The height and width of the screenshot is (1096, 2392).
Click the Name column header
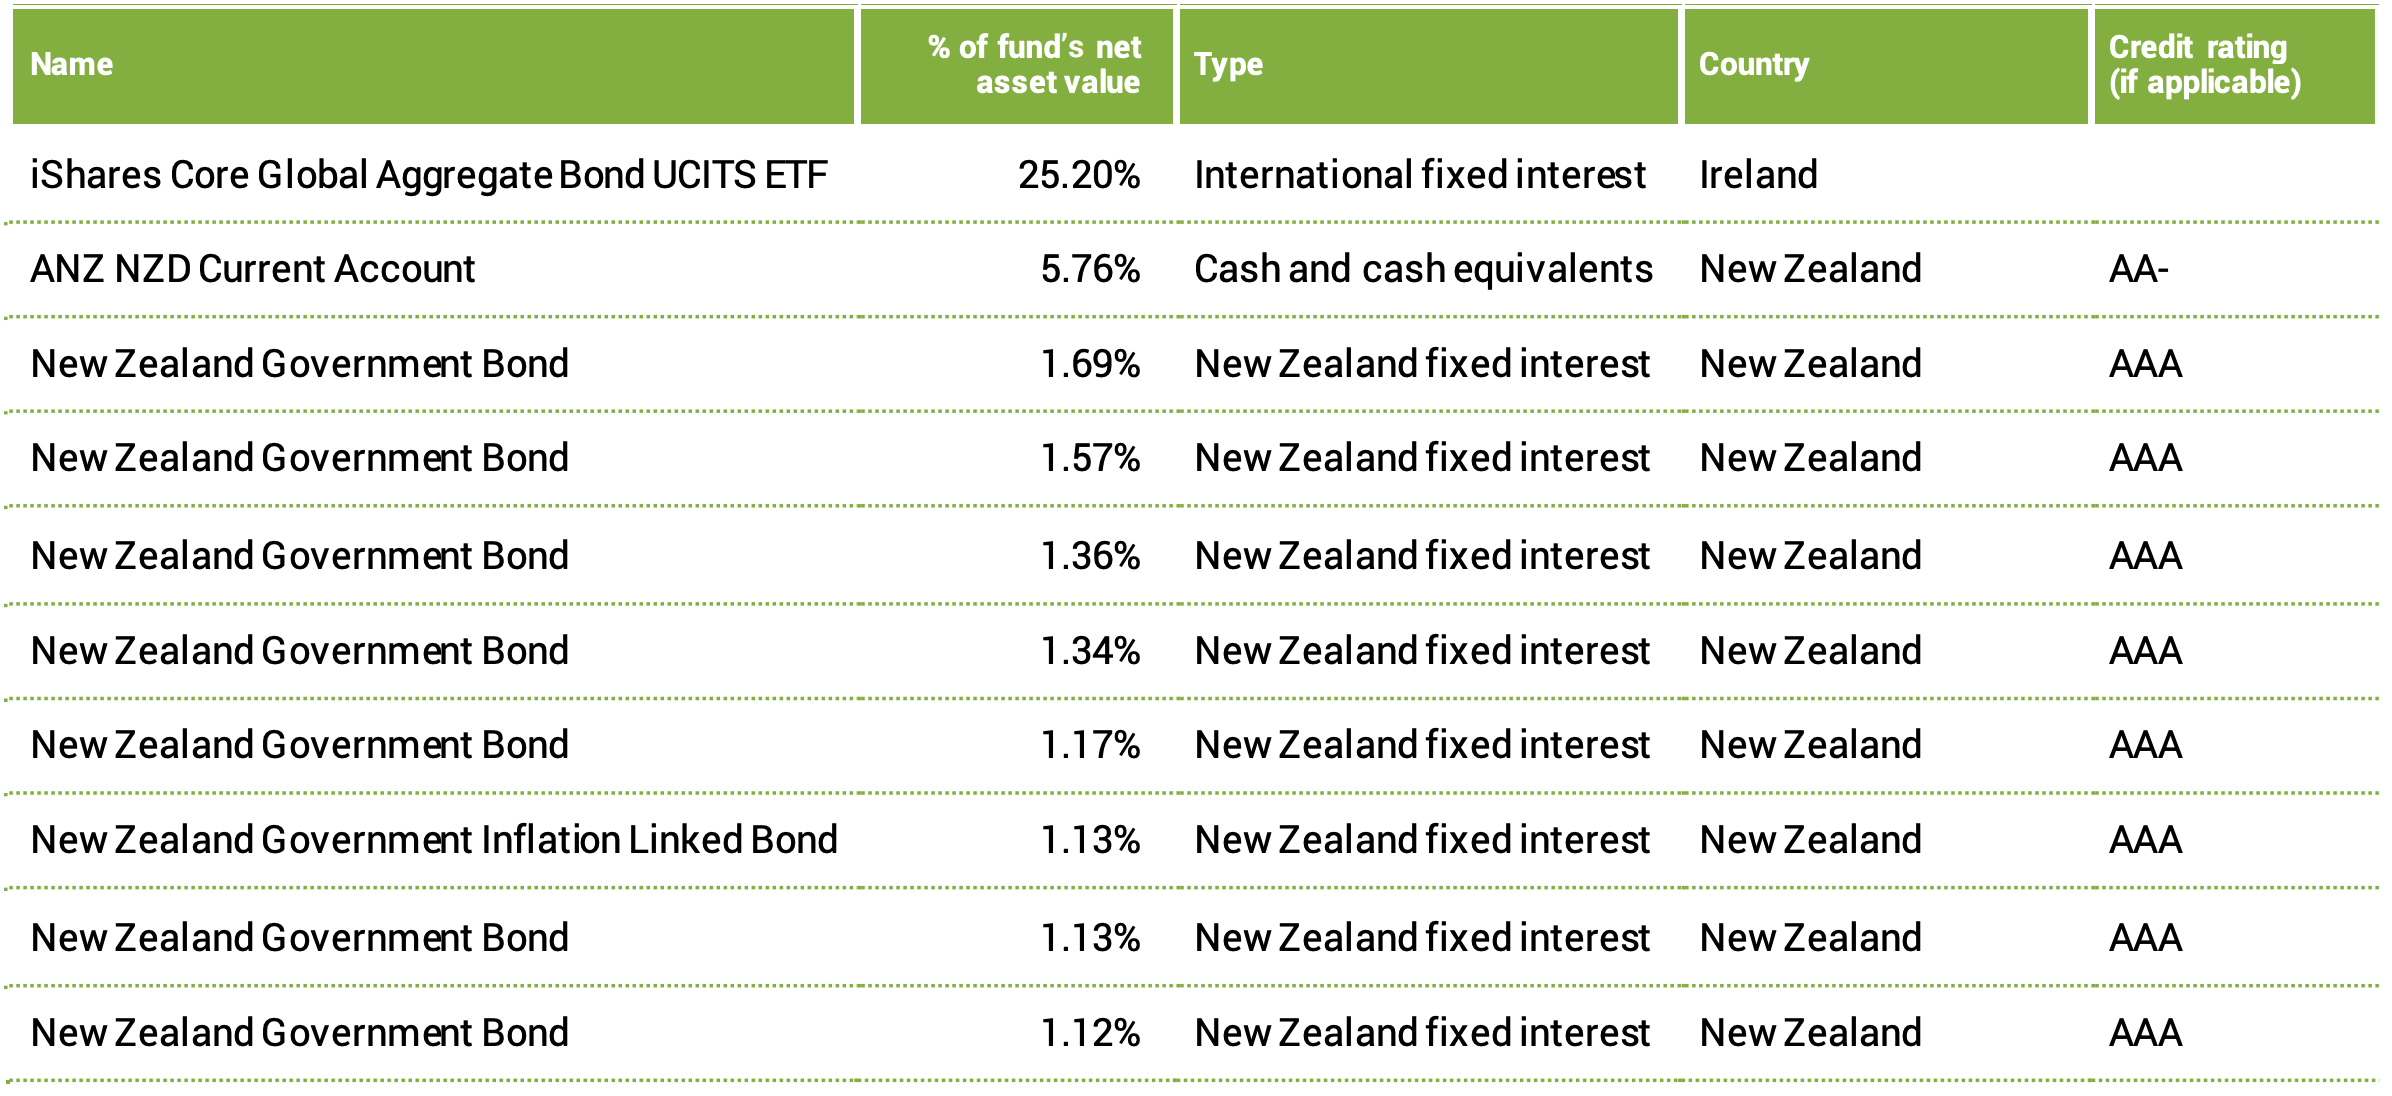coord(72,65)
